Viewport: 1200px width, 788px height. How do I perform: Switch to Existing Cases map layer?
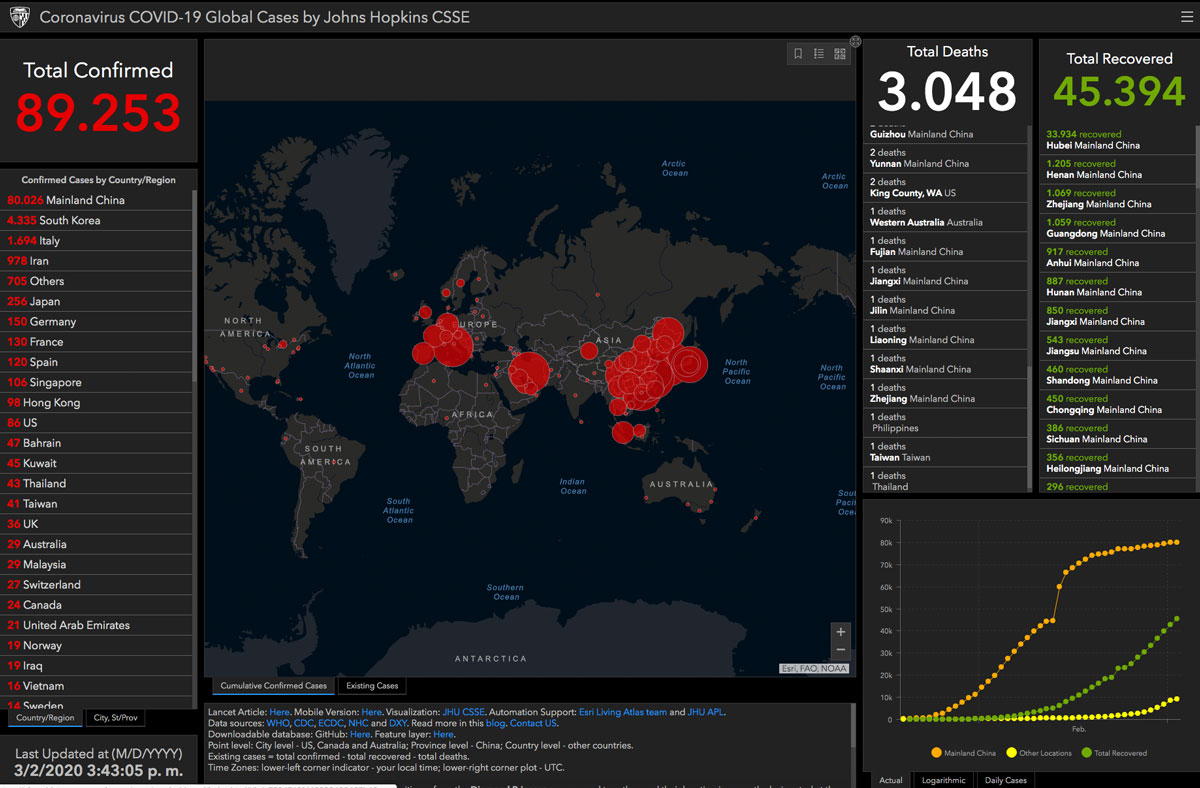click(x=372, y=686)
